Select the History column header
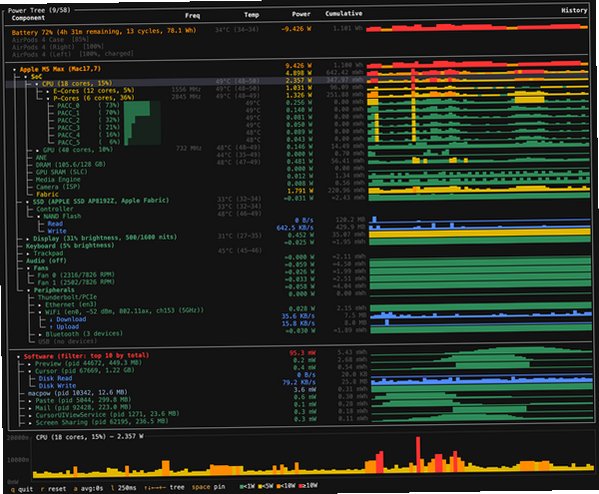Screen dimensions: 599x494 [574, 10]
